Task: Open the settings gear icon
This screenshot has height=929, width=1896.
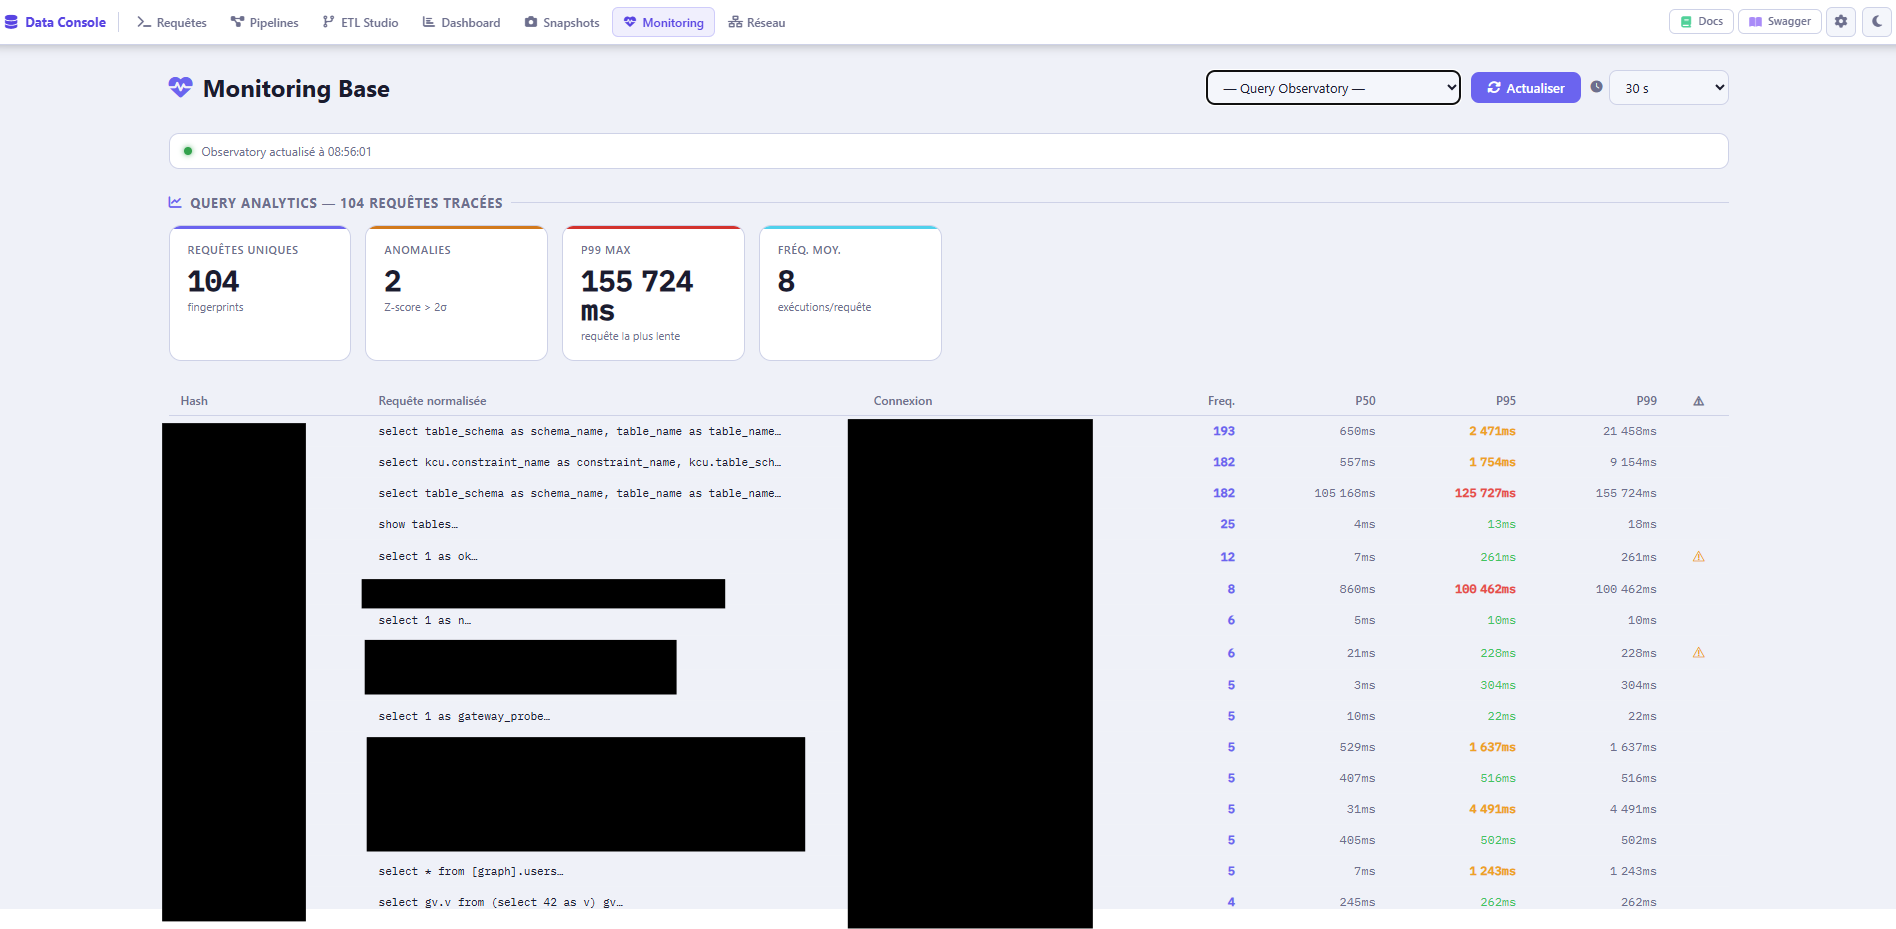Action: pyautogui.click(x=1841, y=22)
